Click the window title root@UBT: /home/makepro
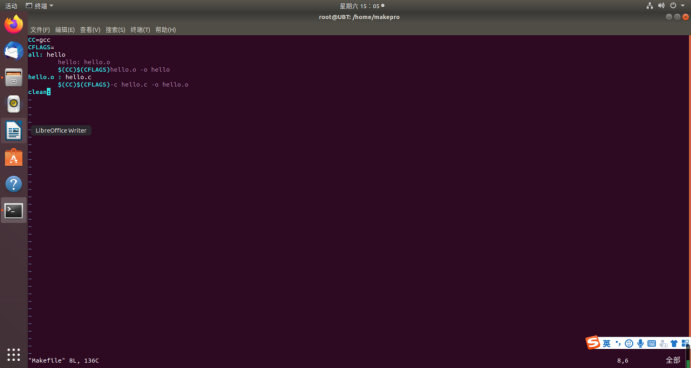 (x=359, y=17)
